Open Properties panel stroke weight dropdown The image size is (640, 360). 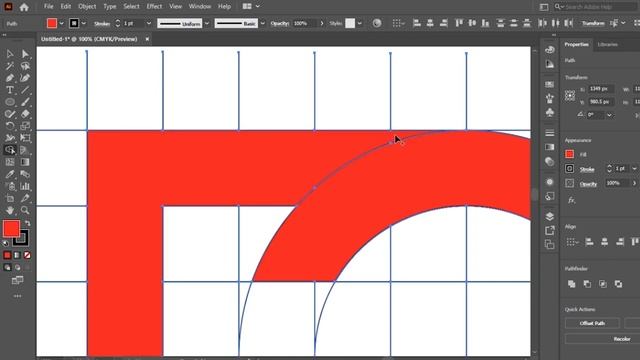coord(634,169)
